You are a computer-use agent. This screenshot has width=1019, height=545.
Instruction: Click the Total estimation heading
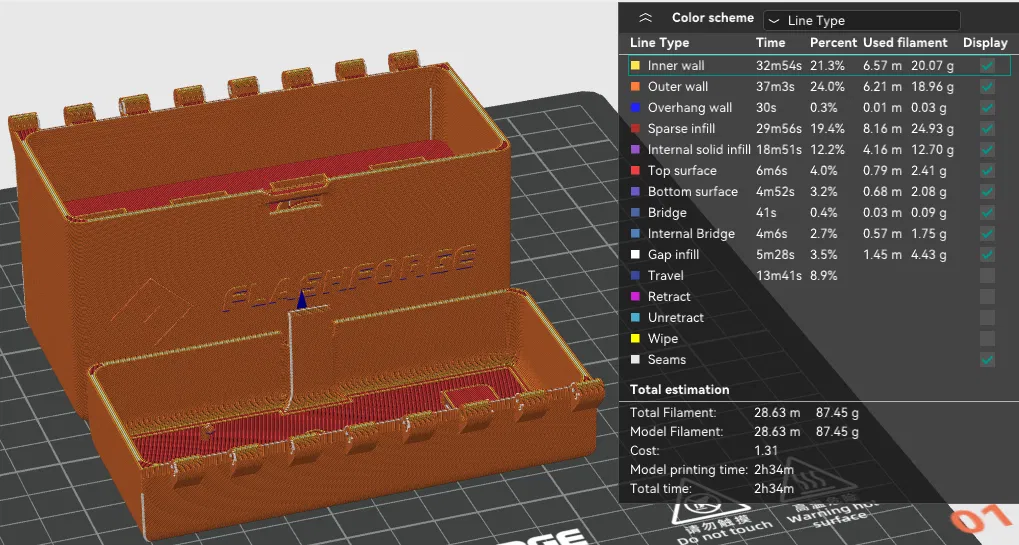680,390
